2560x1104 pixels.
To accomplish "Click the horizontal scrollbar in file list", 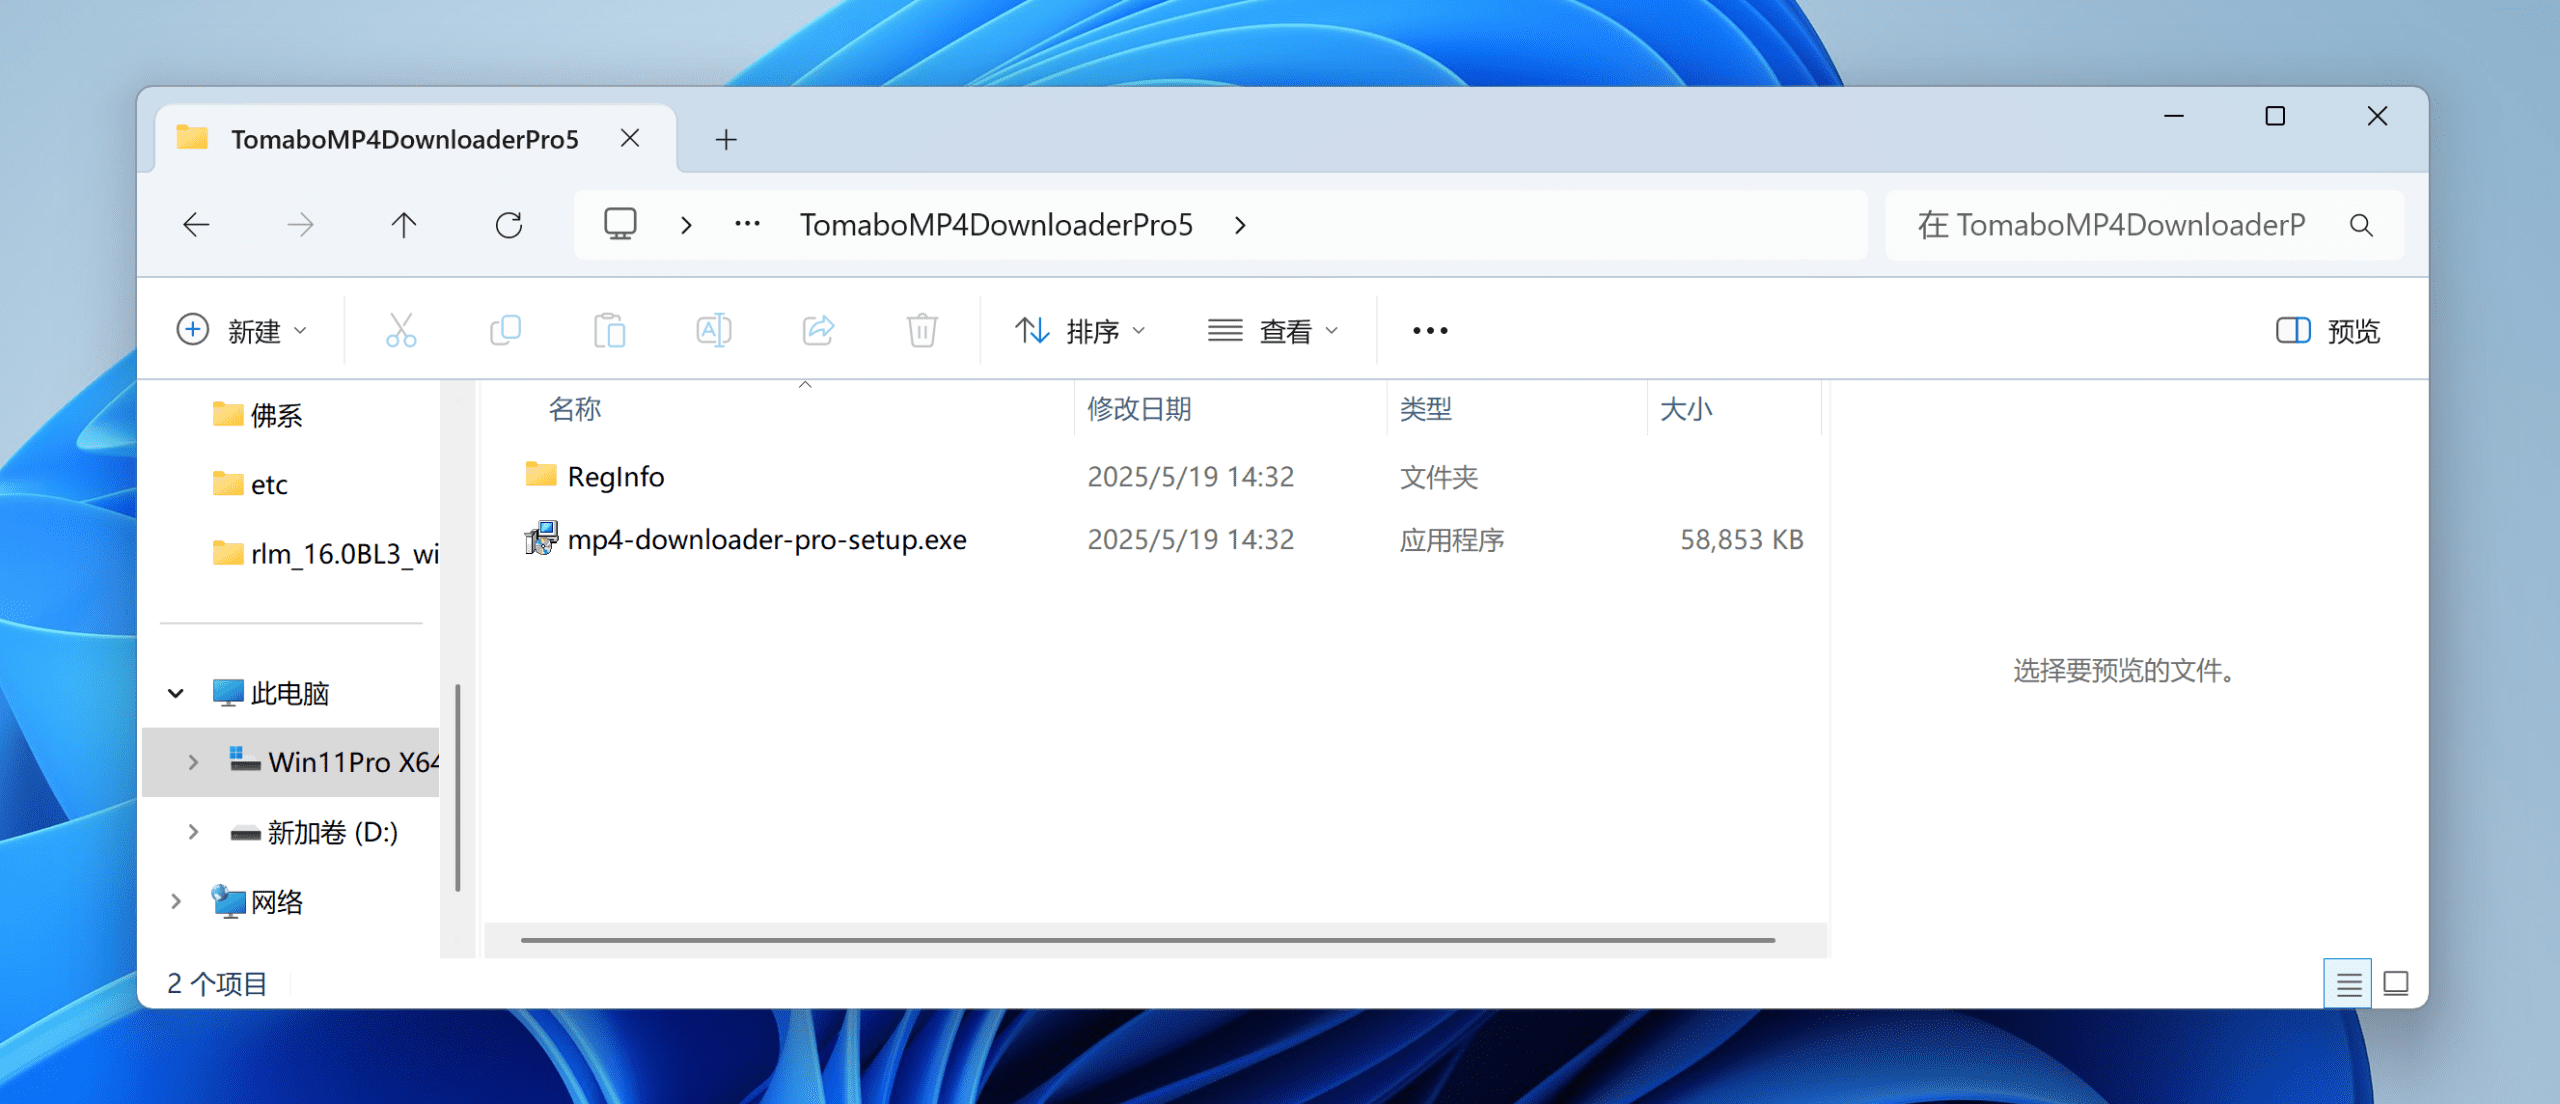I will [x=1147, y=940].
